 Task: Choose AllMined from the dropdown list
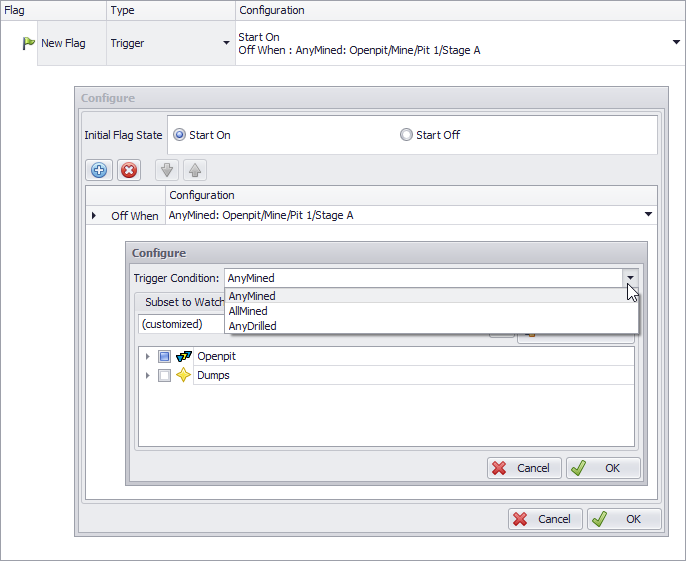point(431,311)
